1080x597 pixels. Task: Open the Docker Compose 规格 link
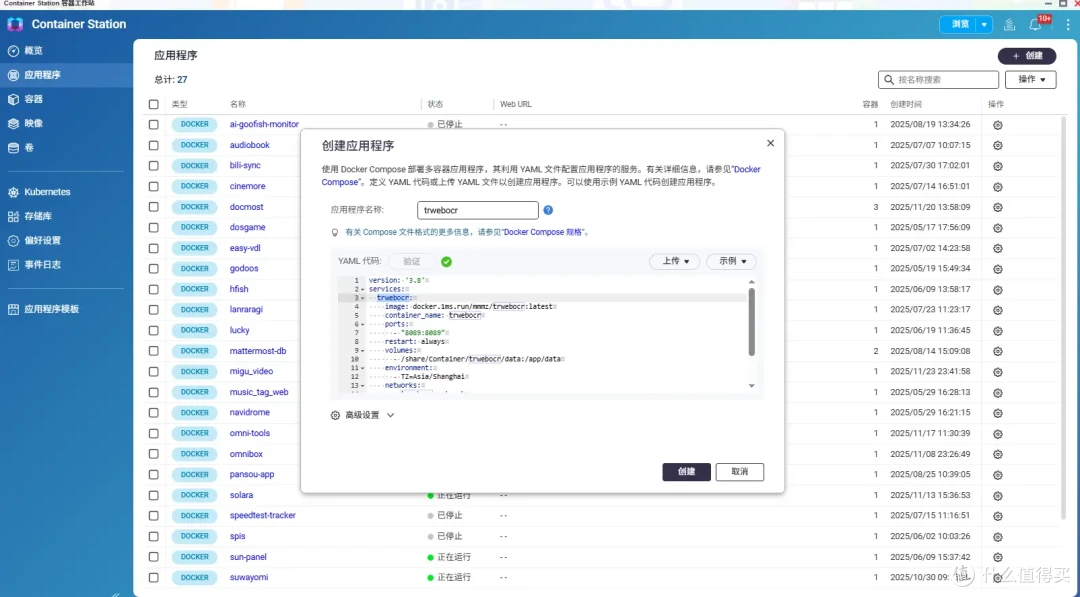544,233
